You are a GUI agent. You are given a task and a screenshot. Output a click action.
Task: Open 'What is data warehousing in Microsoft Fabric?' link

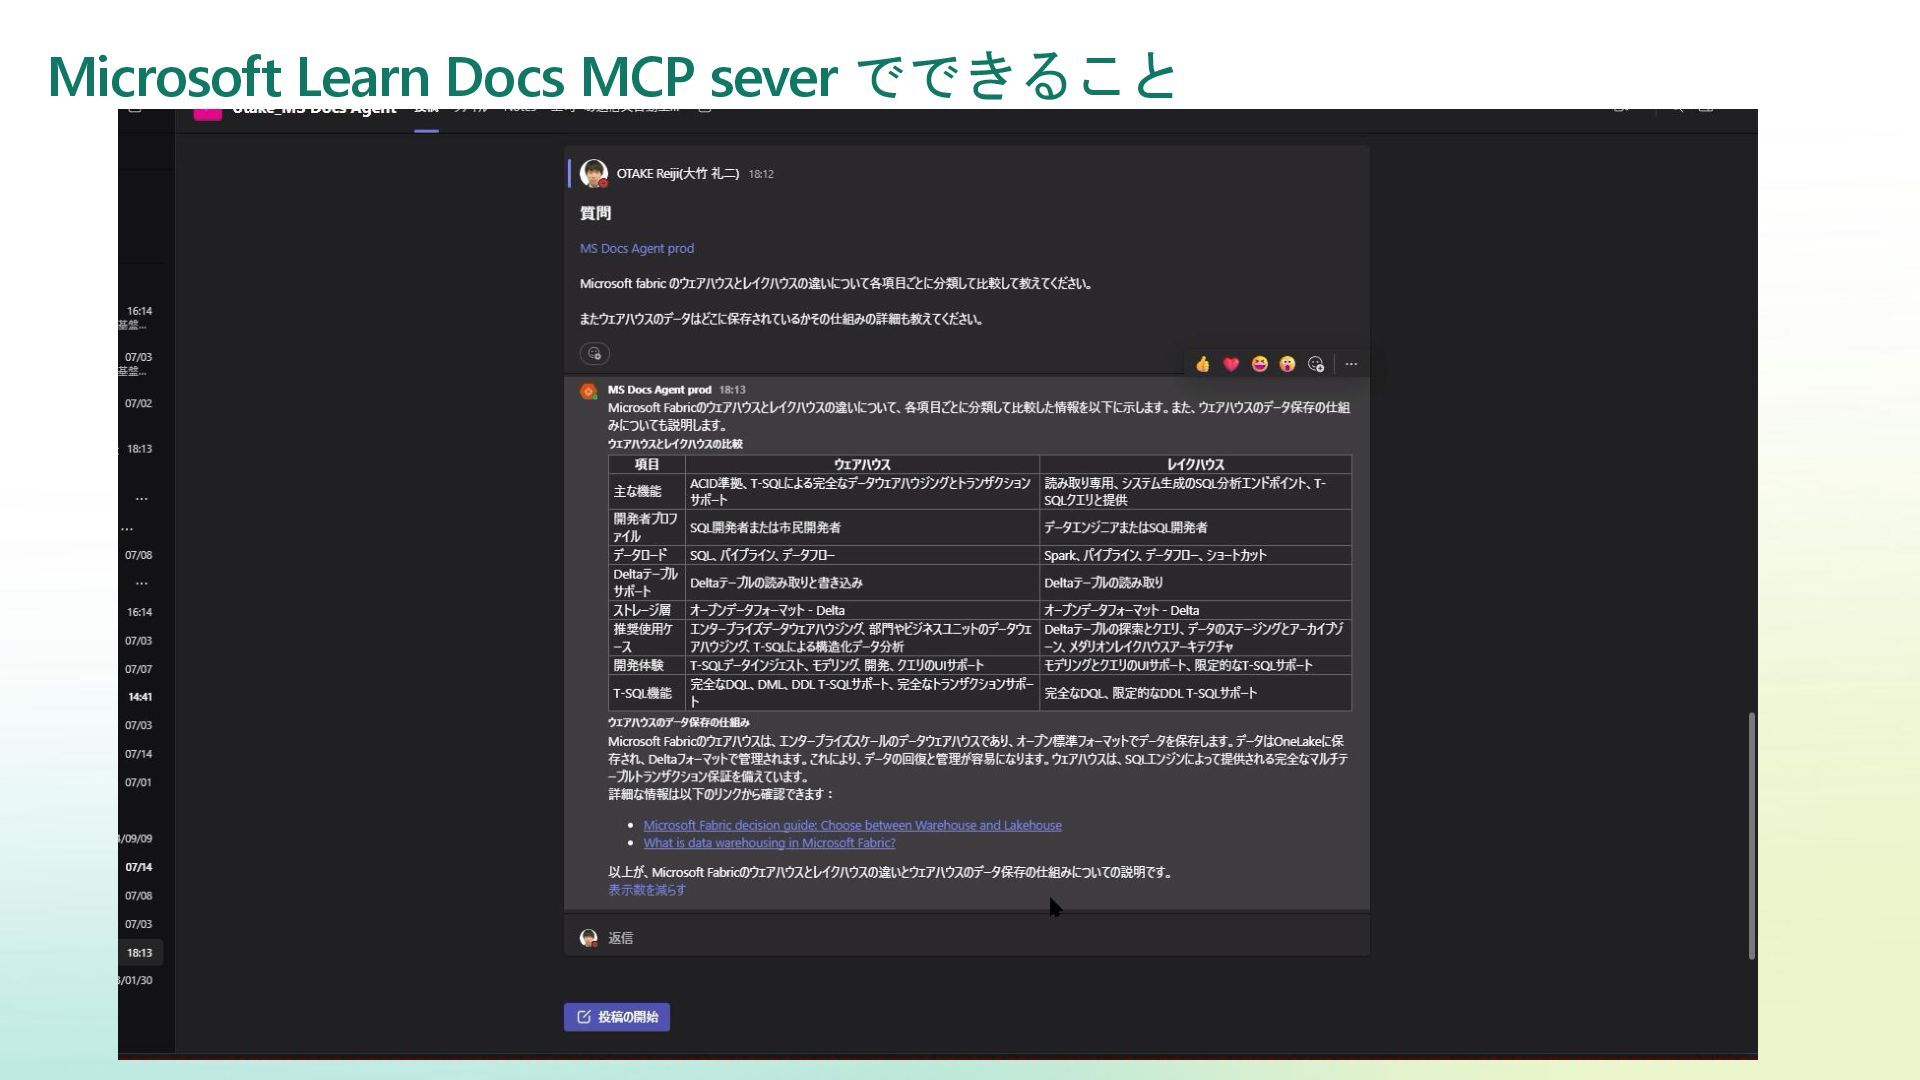(x=769, y=843)
